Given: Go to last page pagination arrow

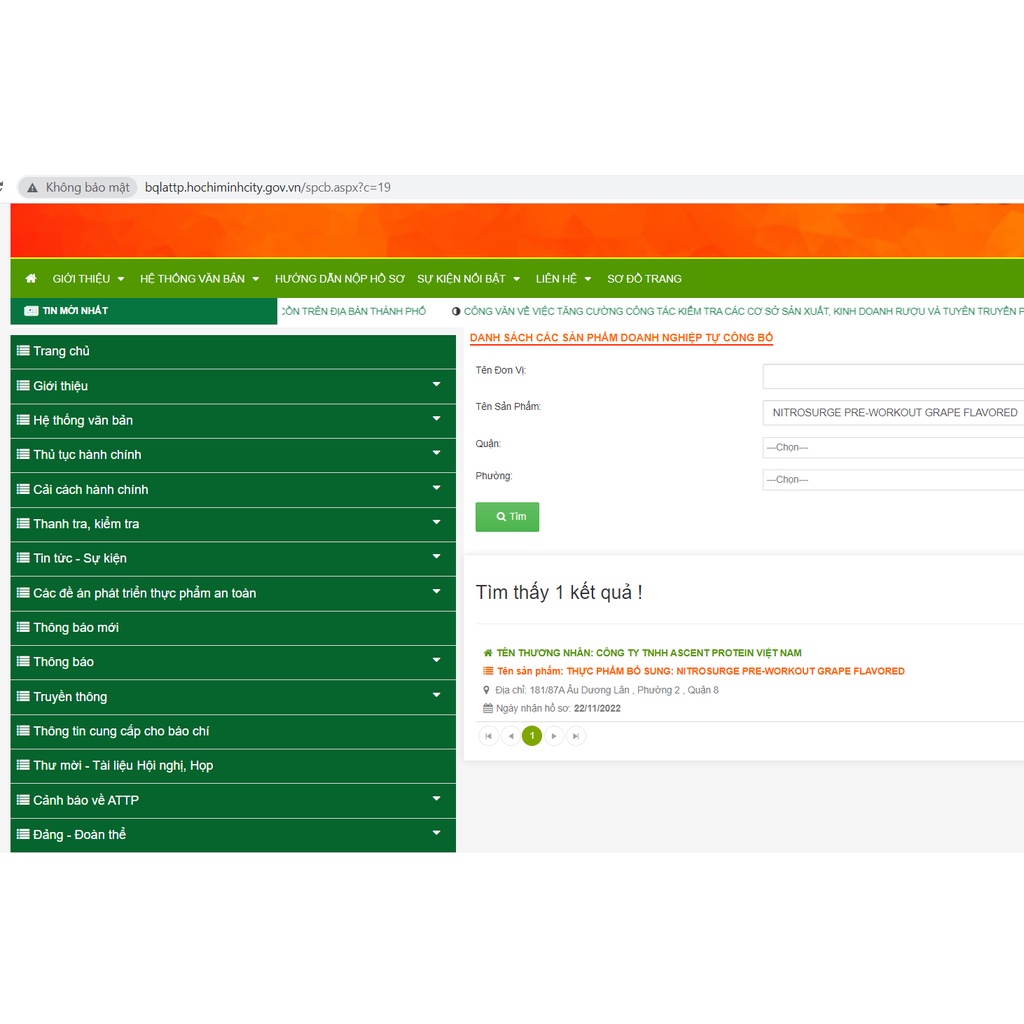Looking at the screenshot, I should point(576,736).
